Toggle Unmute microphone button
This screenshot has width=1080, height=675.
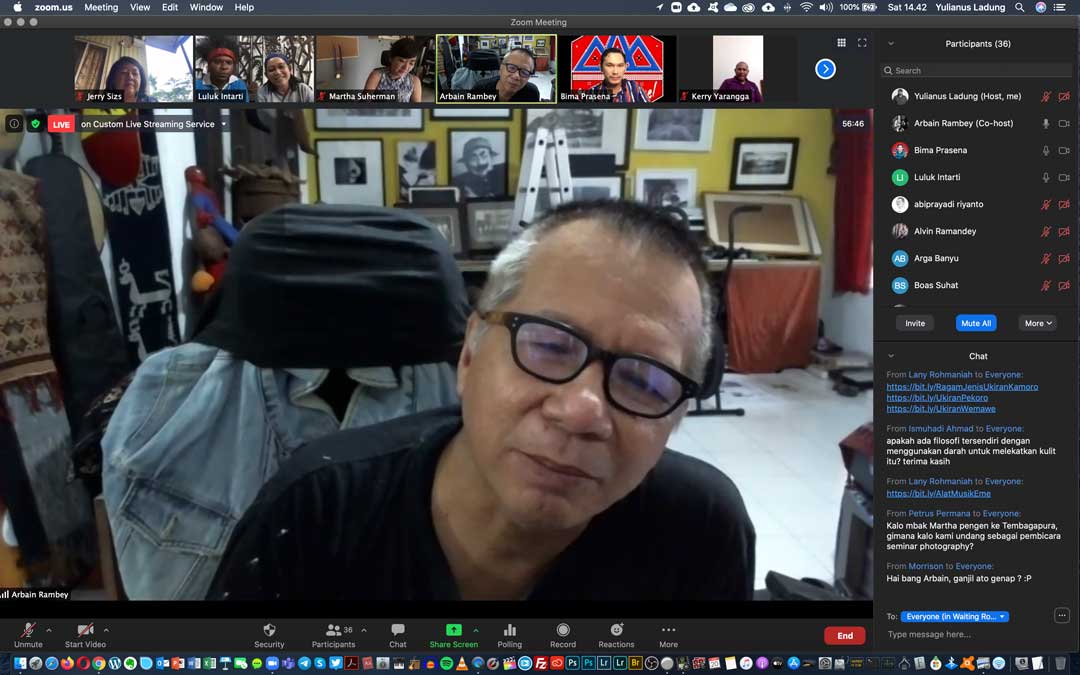pyautogui.click(x=28, y=630)
